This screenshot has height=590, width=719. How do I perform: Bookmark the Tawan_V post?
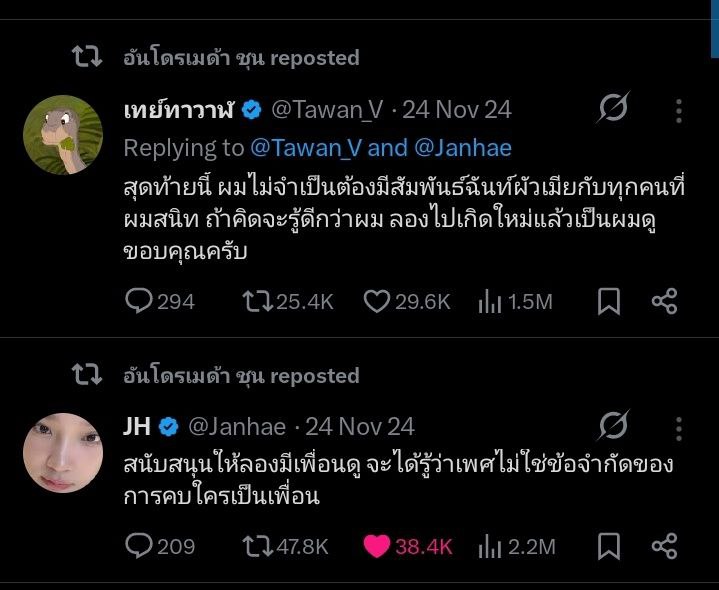point(608,301)
